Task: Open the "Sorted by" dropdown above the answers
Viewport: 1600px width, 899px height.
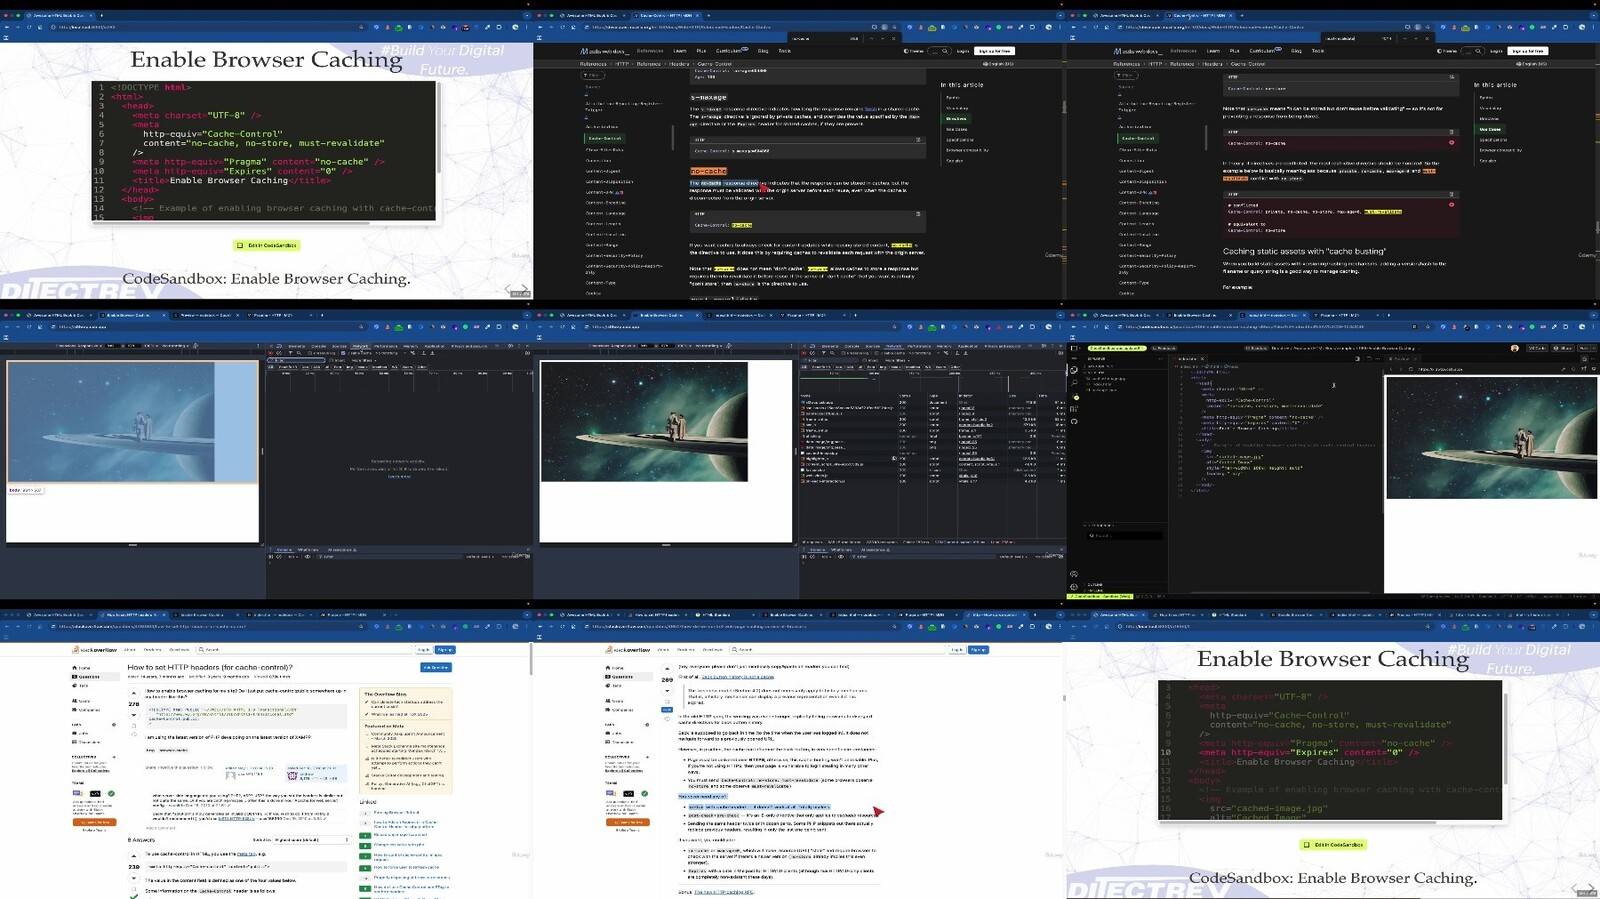Action: [312, 840]
